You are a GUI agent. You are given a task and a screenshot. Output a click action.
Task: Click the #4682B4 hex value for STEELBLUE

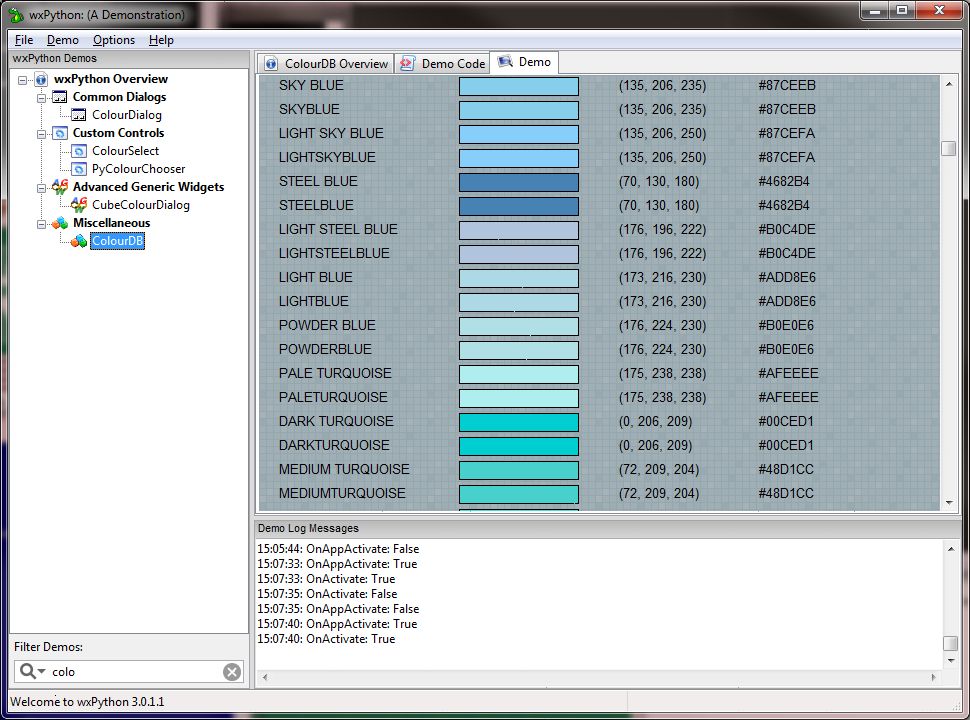point(784,205)
